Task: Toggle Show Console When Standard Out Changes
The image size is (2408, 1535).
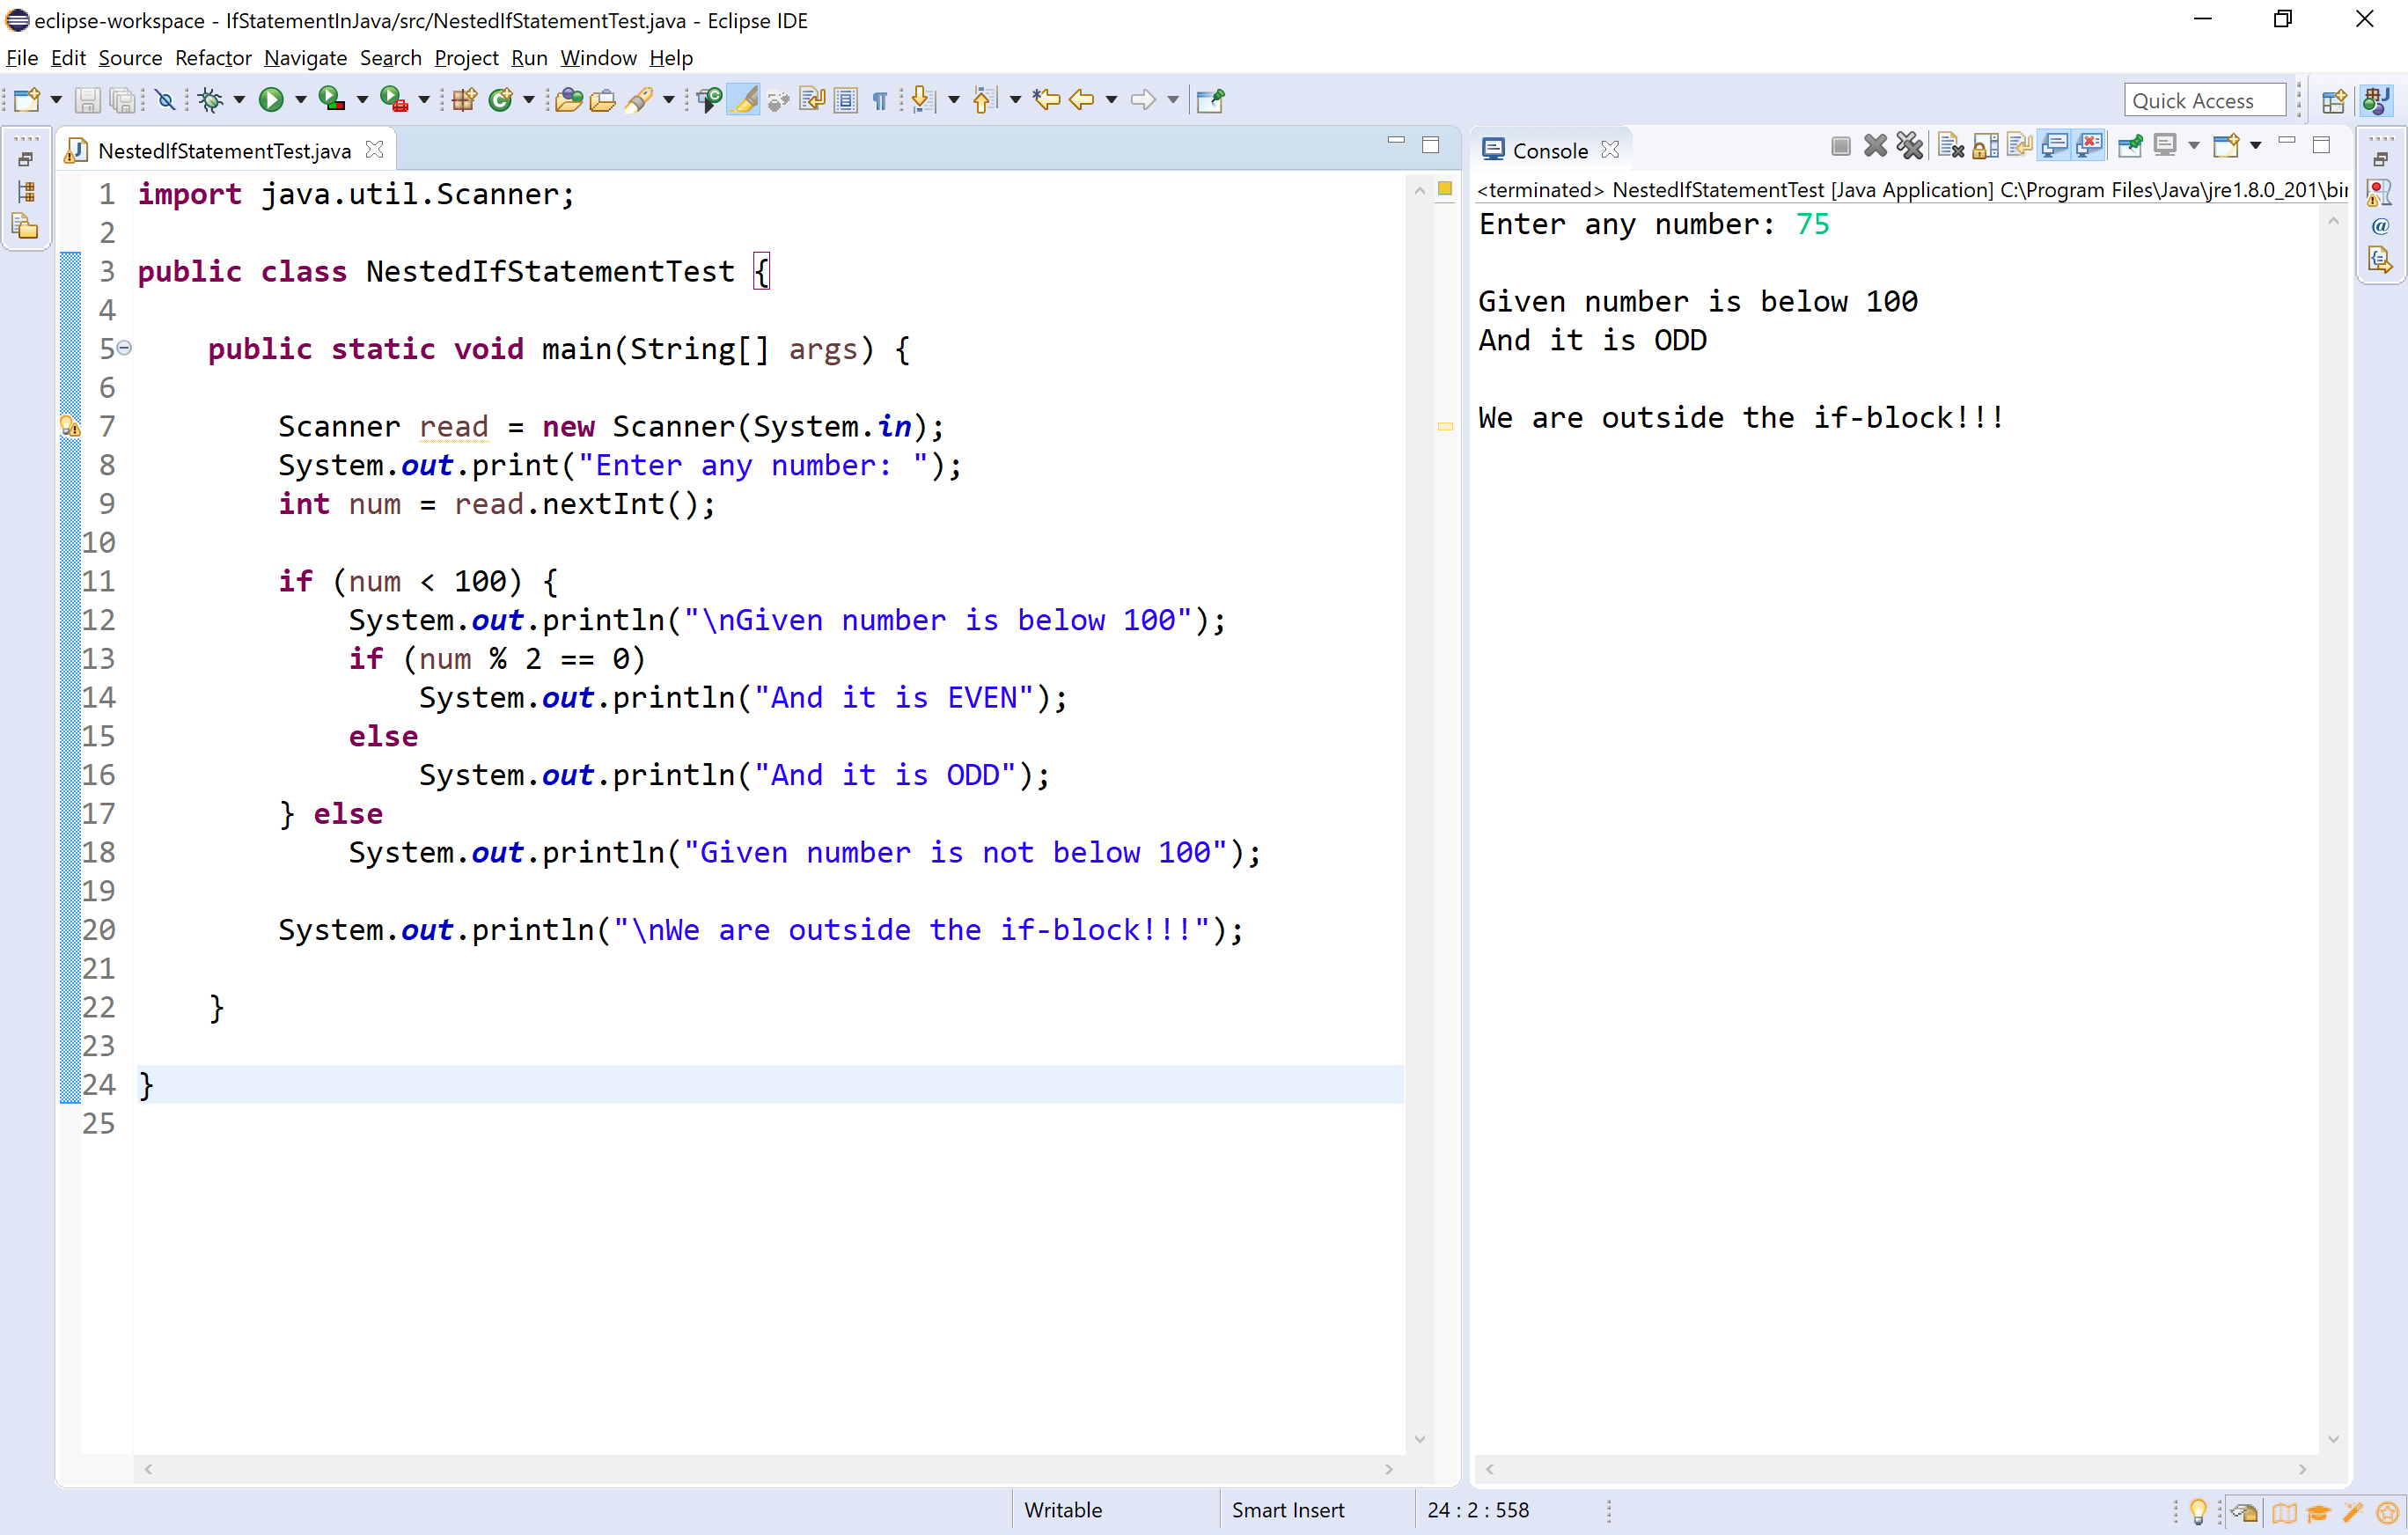Action: point(2055,145)
